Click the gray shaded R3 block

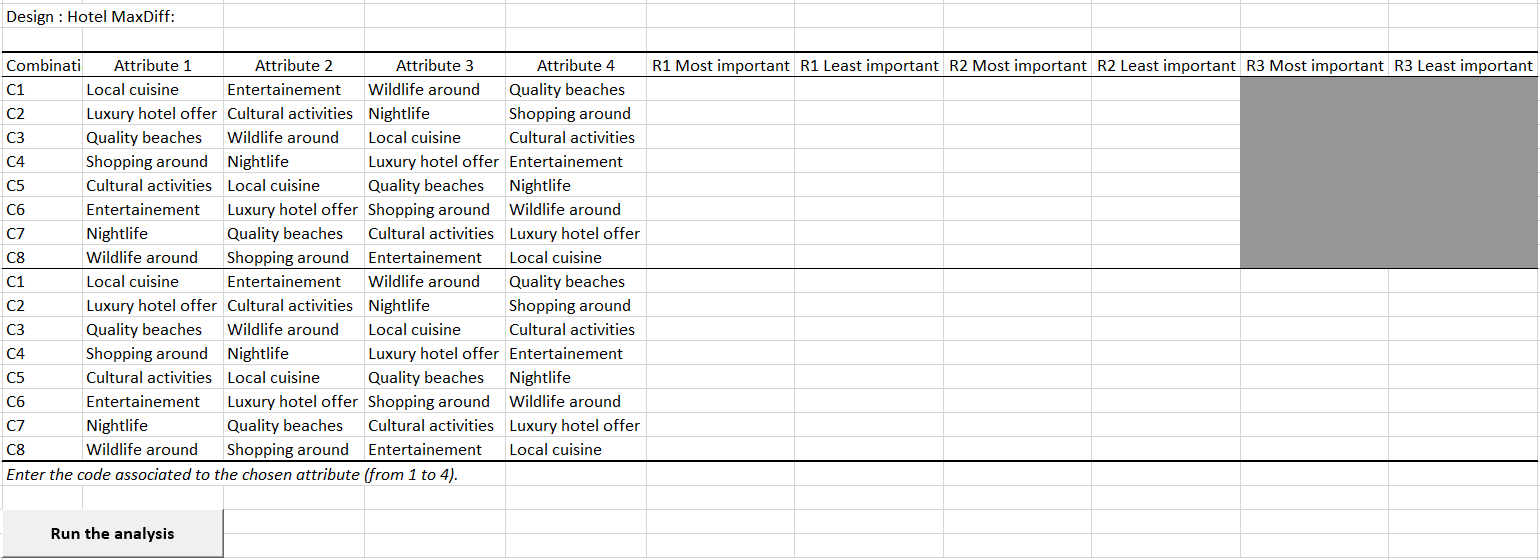[1387, 173]
